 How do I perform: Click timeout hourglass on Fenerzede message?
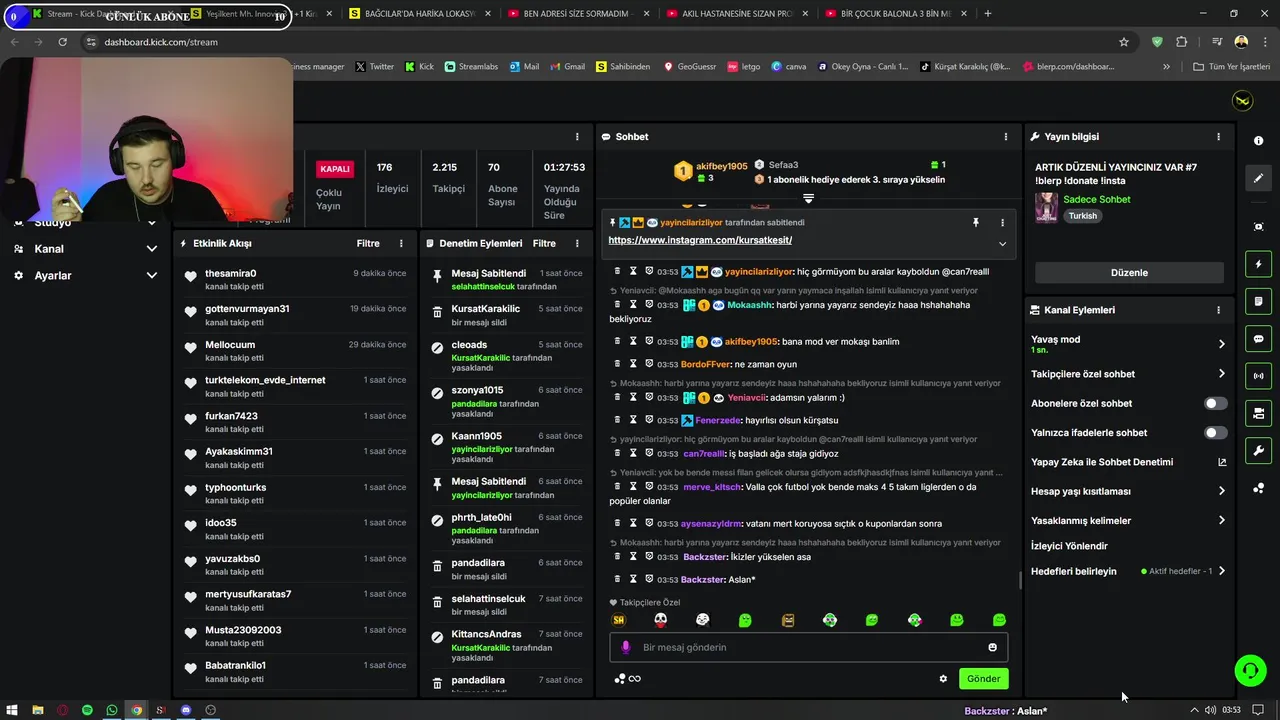tap(633, 420)
